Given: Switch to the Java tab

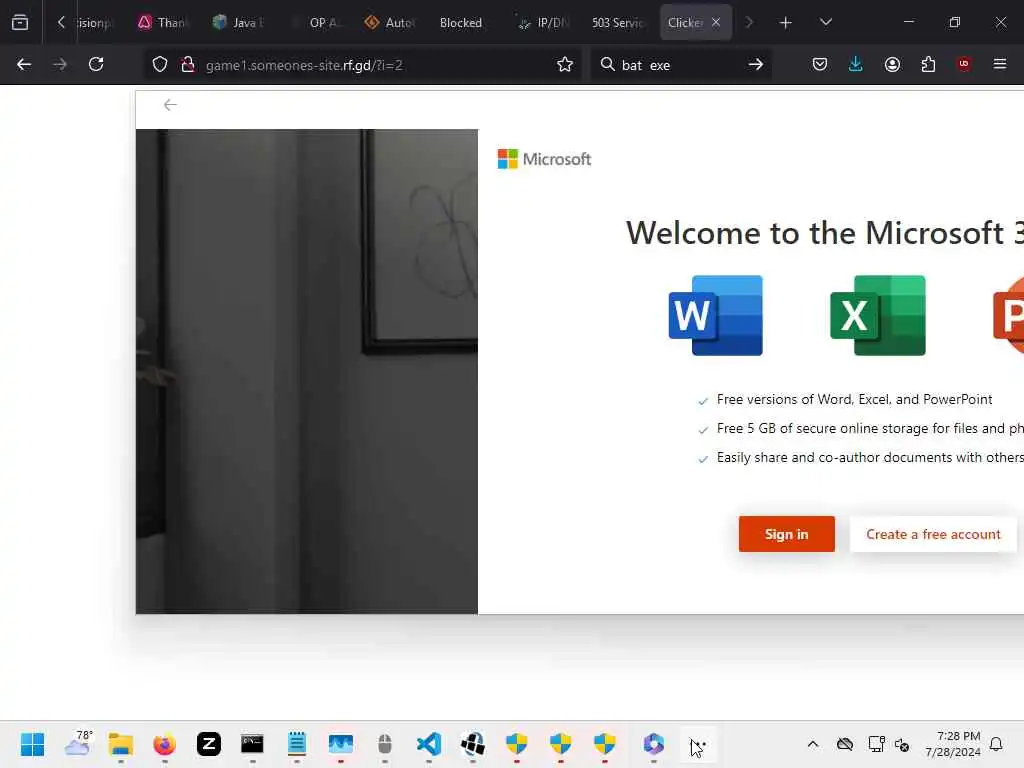Looking at the screenshot, I should tap(238, 23).
